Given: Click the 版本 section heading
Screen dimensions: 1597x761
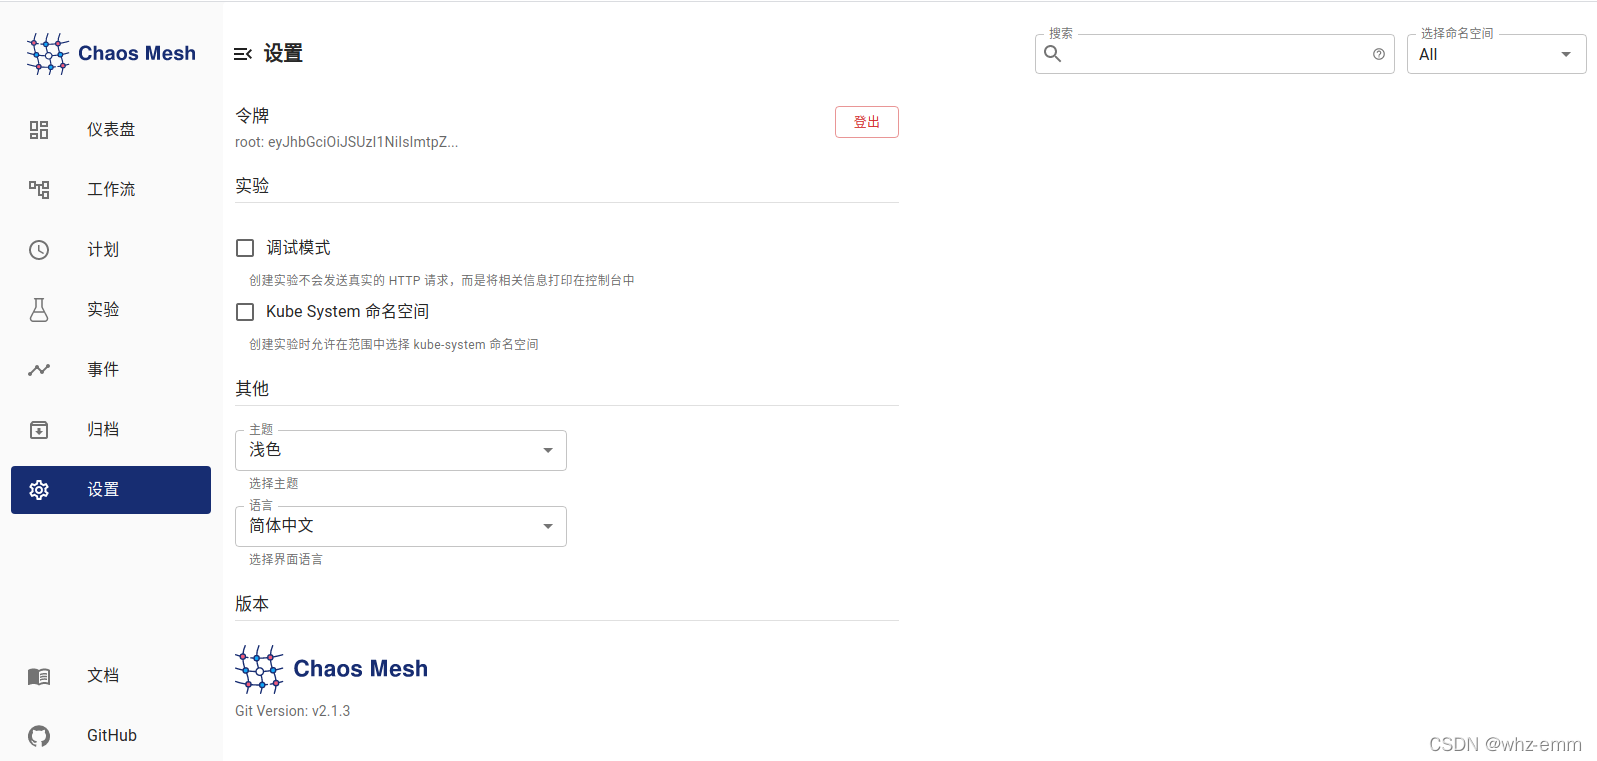Looking at the screenshot, I should (x=252, y=604).
